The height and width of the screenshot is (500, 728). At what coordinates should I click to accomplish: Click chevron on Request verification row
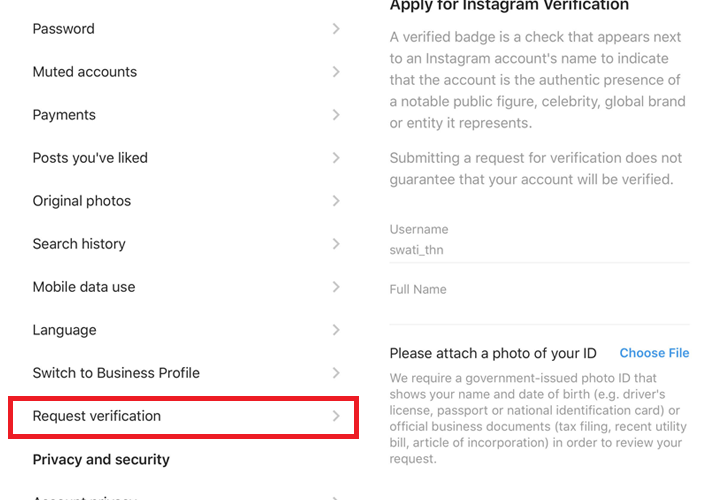coord(336,416)
